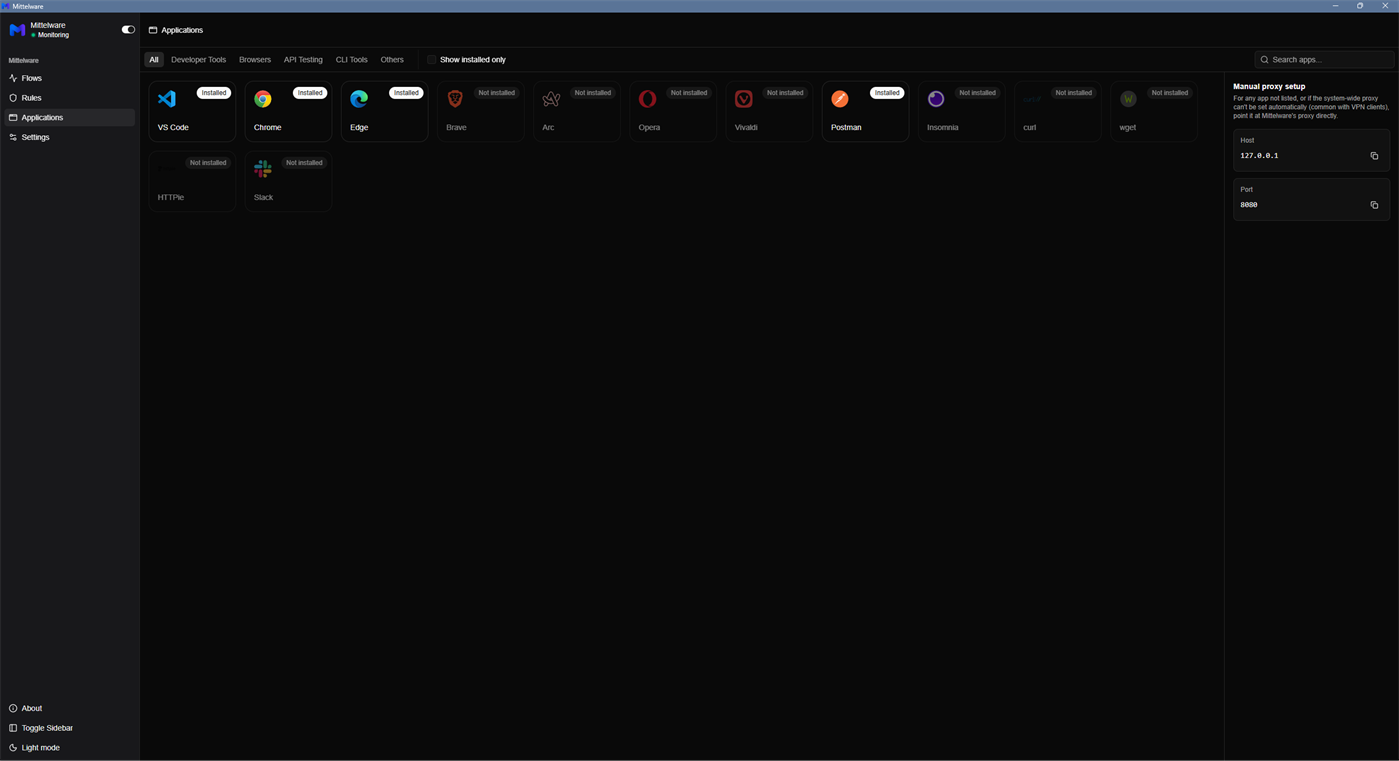Click the Arc app icon
The image size is (1399, 761).
click(x=551, y=99)
